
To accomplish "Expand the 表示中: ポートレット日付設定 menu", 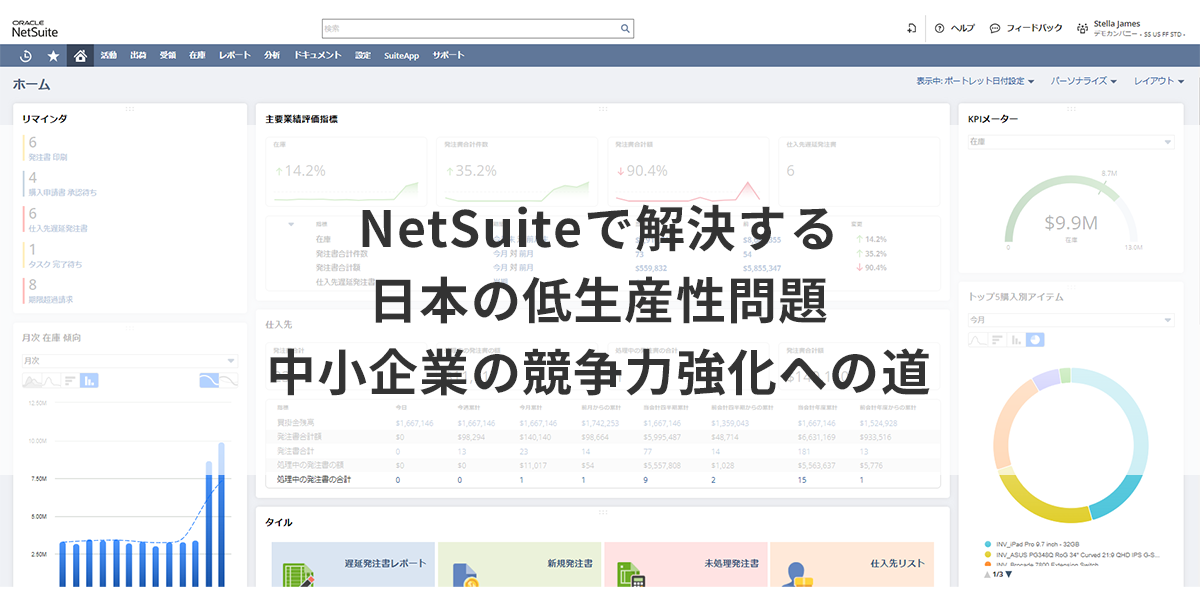I will point(975,81).
